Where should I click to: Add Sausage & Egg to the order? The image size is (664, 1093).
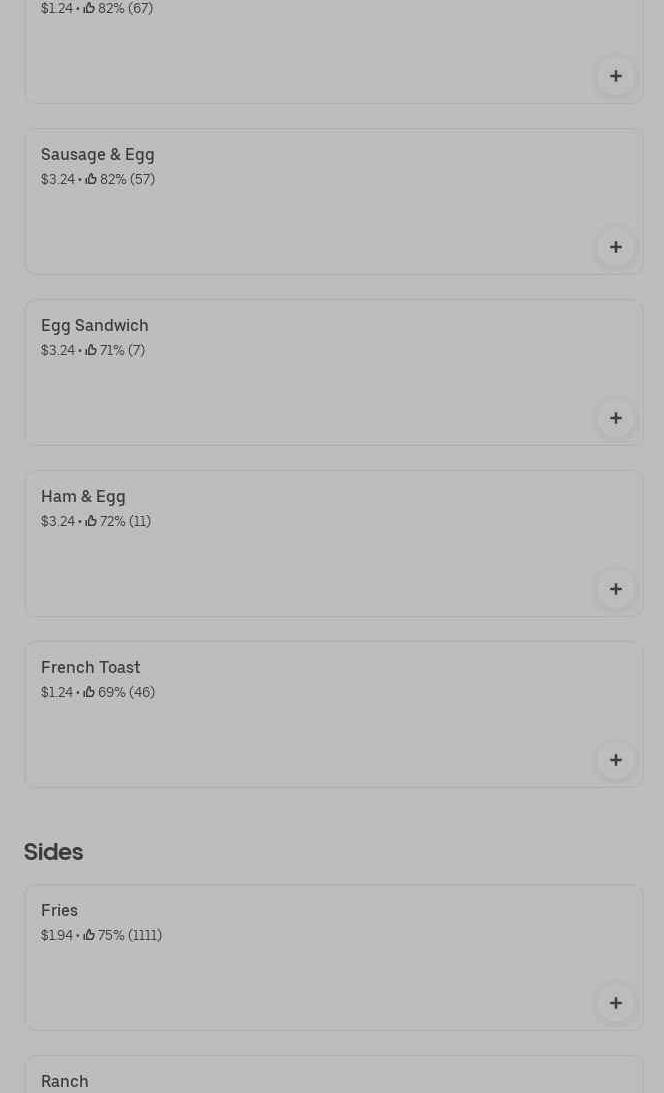point(616,247)
